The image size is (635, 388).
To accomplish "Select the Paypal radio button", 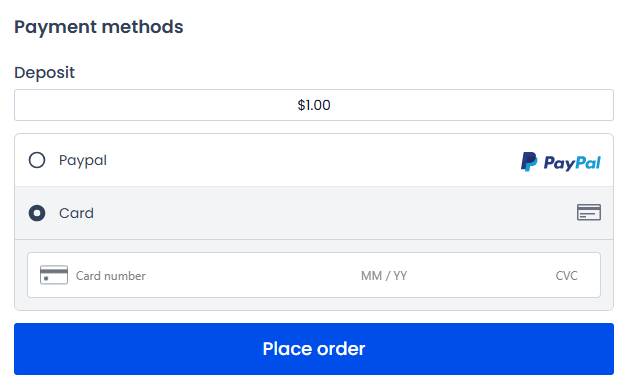I will point(37,160).
